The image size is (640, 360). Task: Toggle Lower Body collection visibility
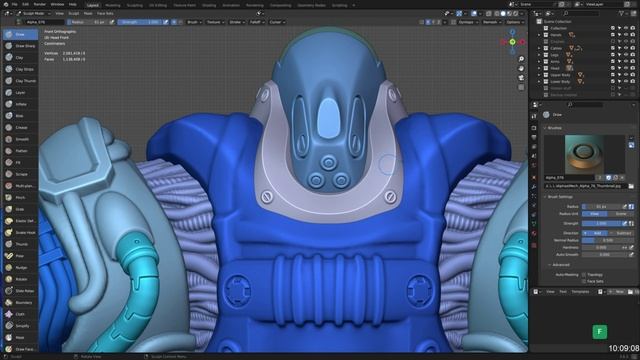[626, 82]
